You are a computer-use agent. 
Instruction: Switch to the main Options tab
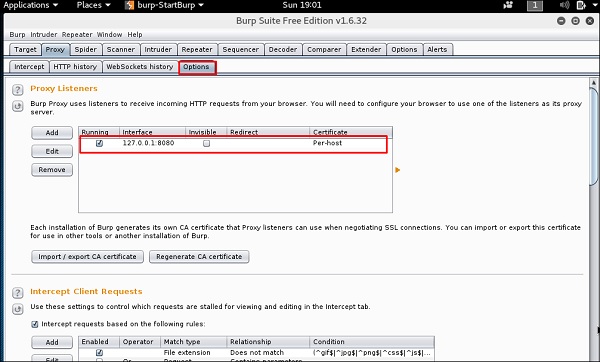pyautogui.click(x=404, y=49)
